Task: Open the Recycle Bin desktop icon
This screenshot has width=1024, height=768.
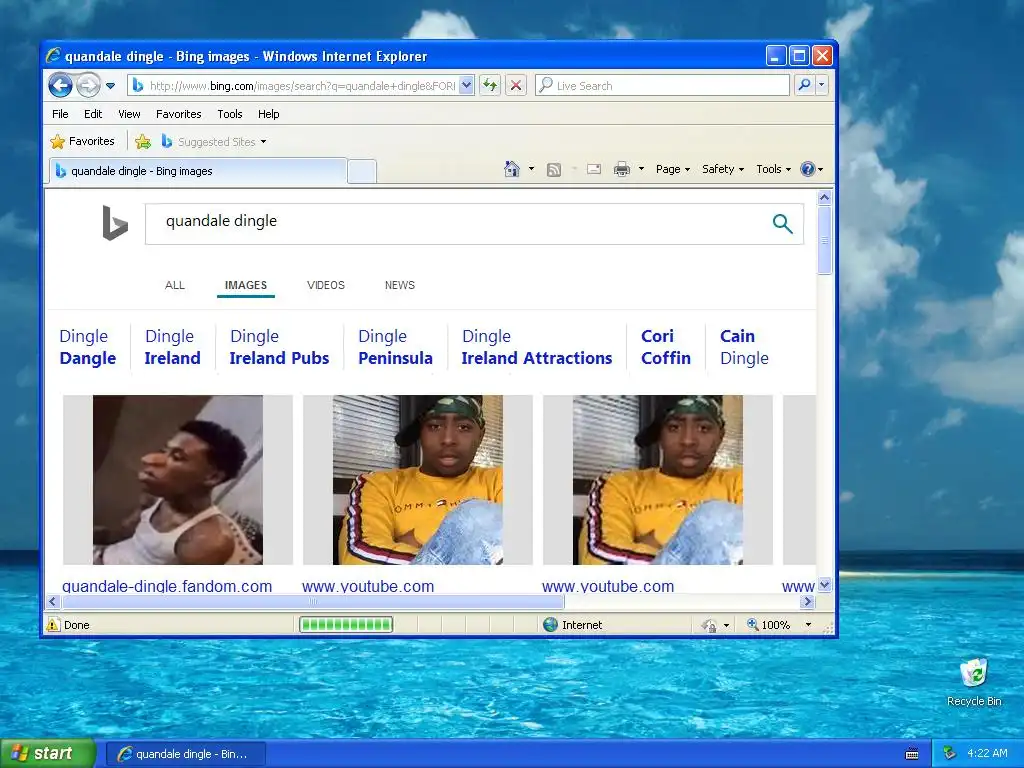Action: pos(974,682)
